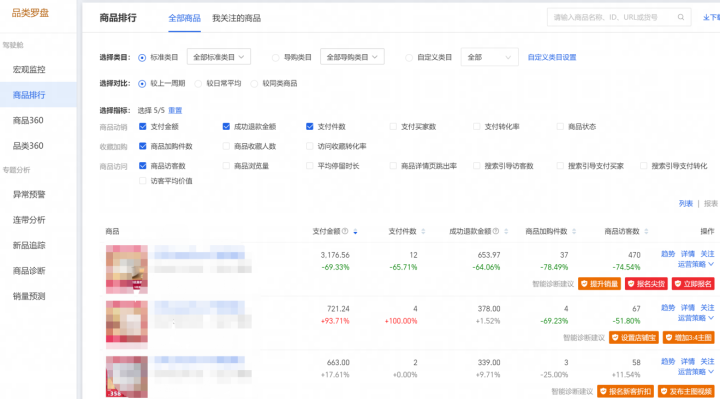Viewport: 720px width, 399px height.
Task: Select 较日常平均 comparison radio
Action: pyautogui.click(x=198, y=84)
